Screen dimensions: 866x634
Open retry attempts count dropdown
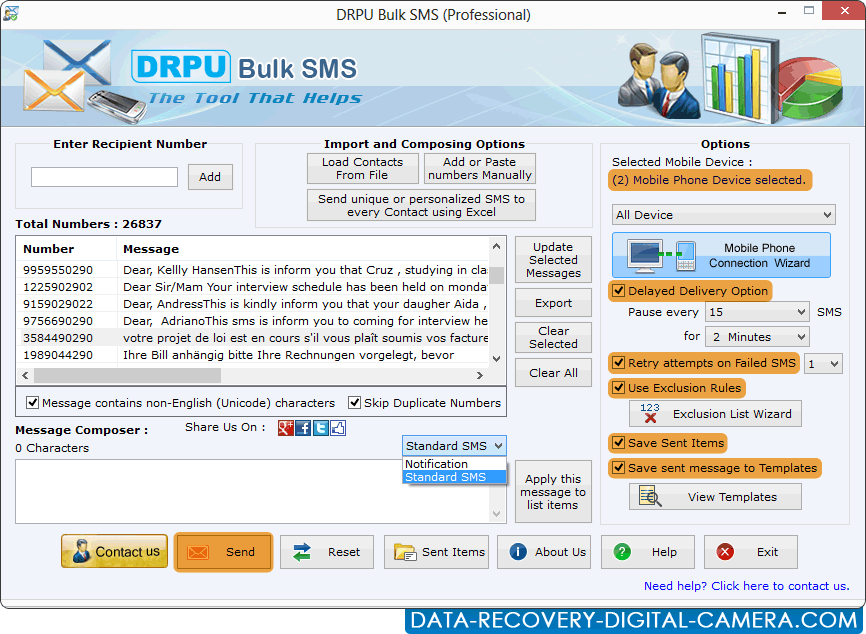click(823, 363)
